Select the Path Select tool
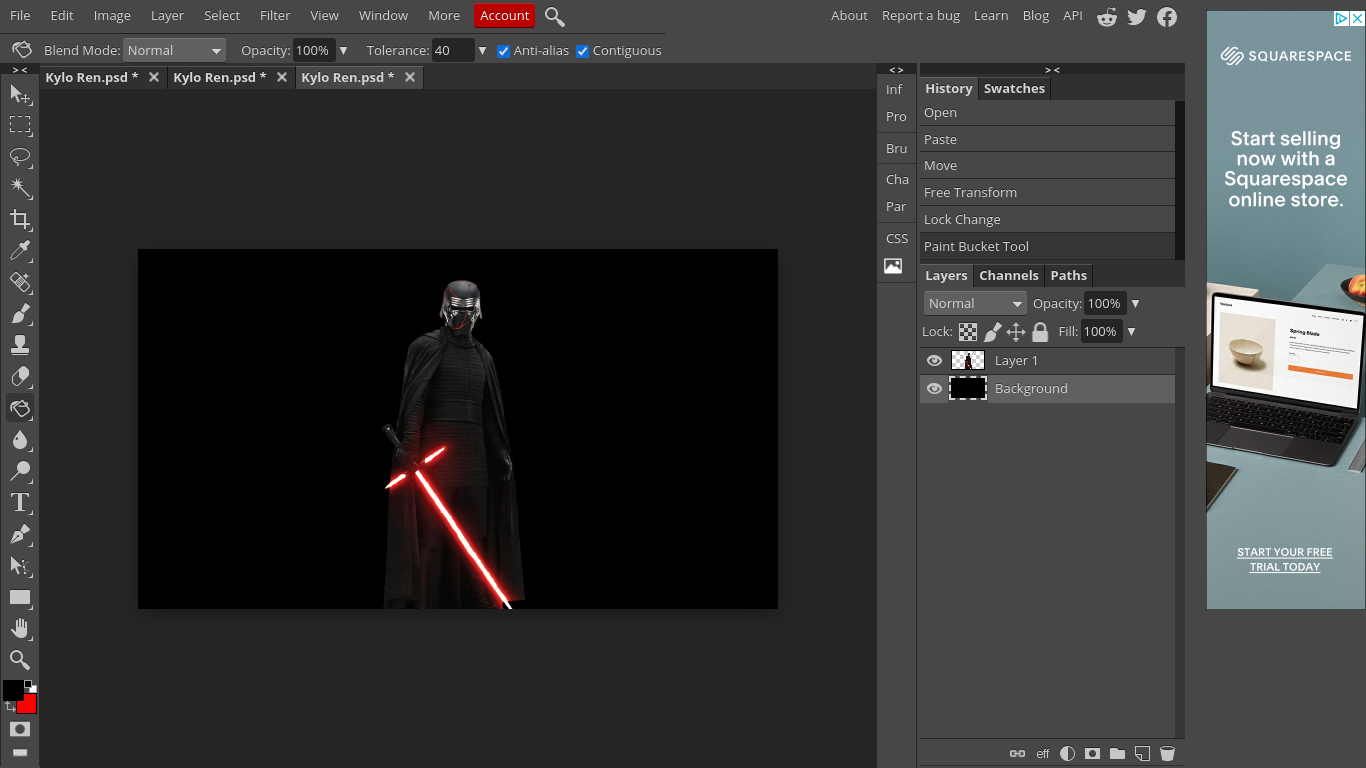This screenshot has width=1366, height=768. (x=19, y=566)
